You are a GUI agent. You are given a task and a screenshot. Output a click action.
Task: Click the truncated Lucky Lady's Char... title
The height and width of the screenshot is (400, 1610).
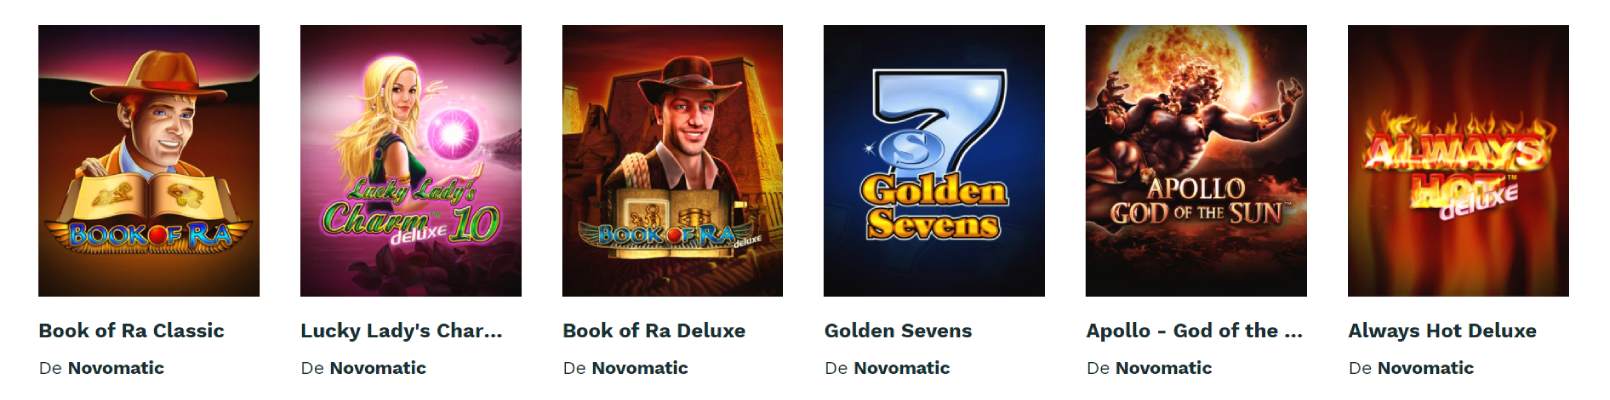pyautogui.click(x=401, y=330)
